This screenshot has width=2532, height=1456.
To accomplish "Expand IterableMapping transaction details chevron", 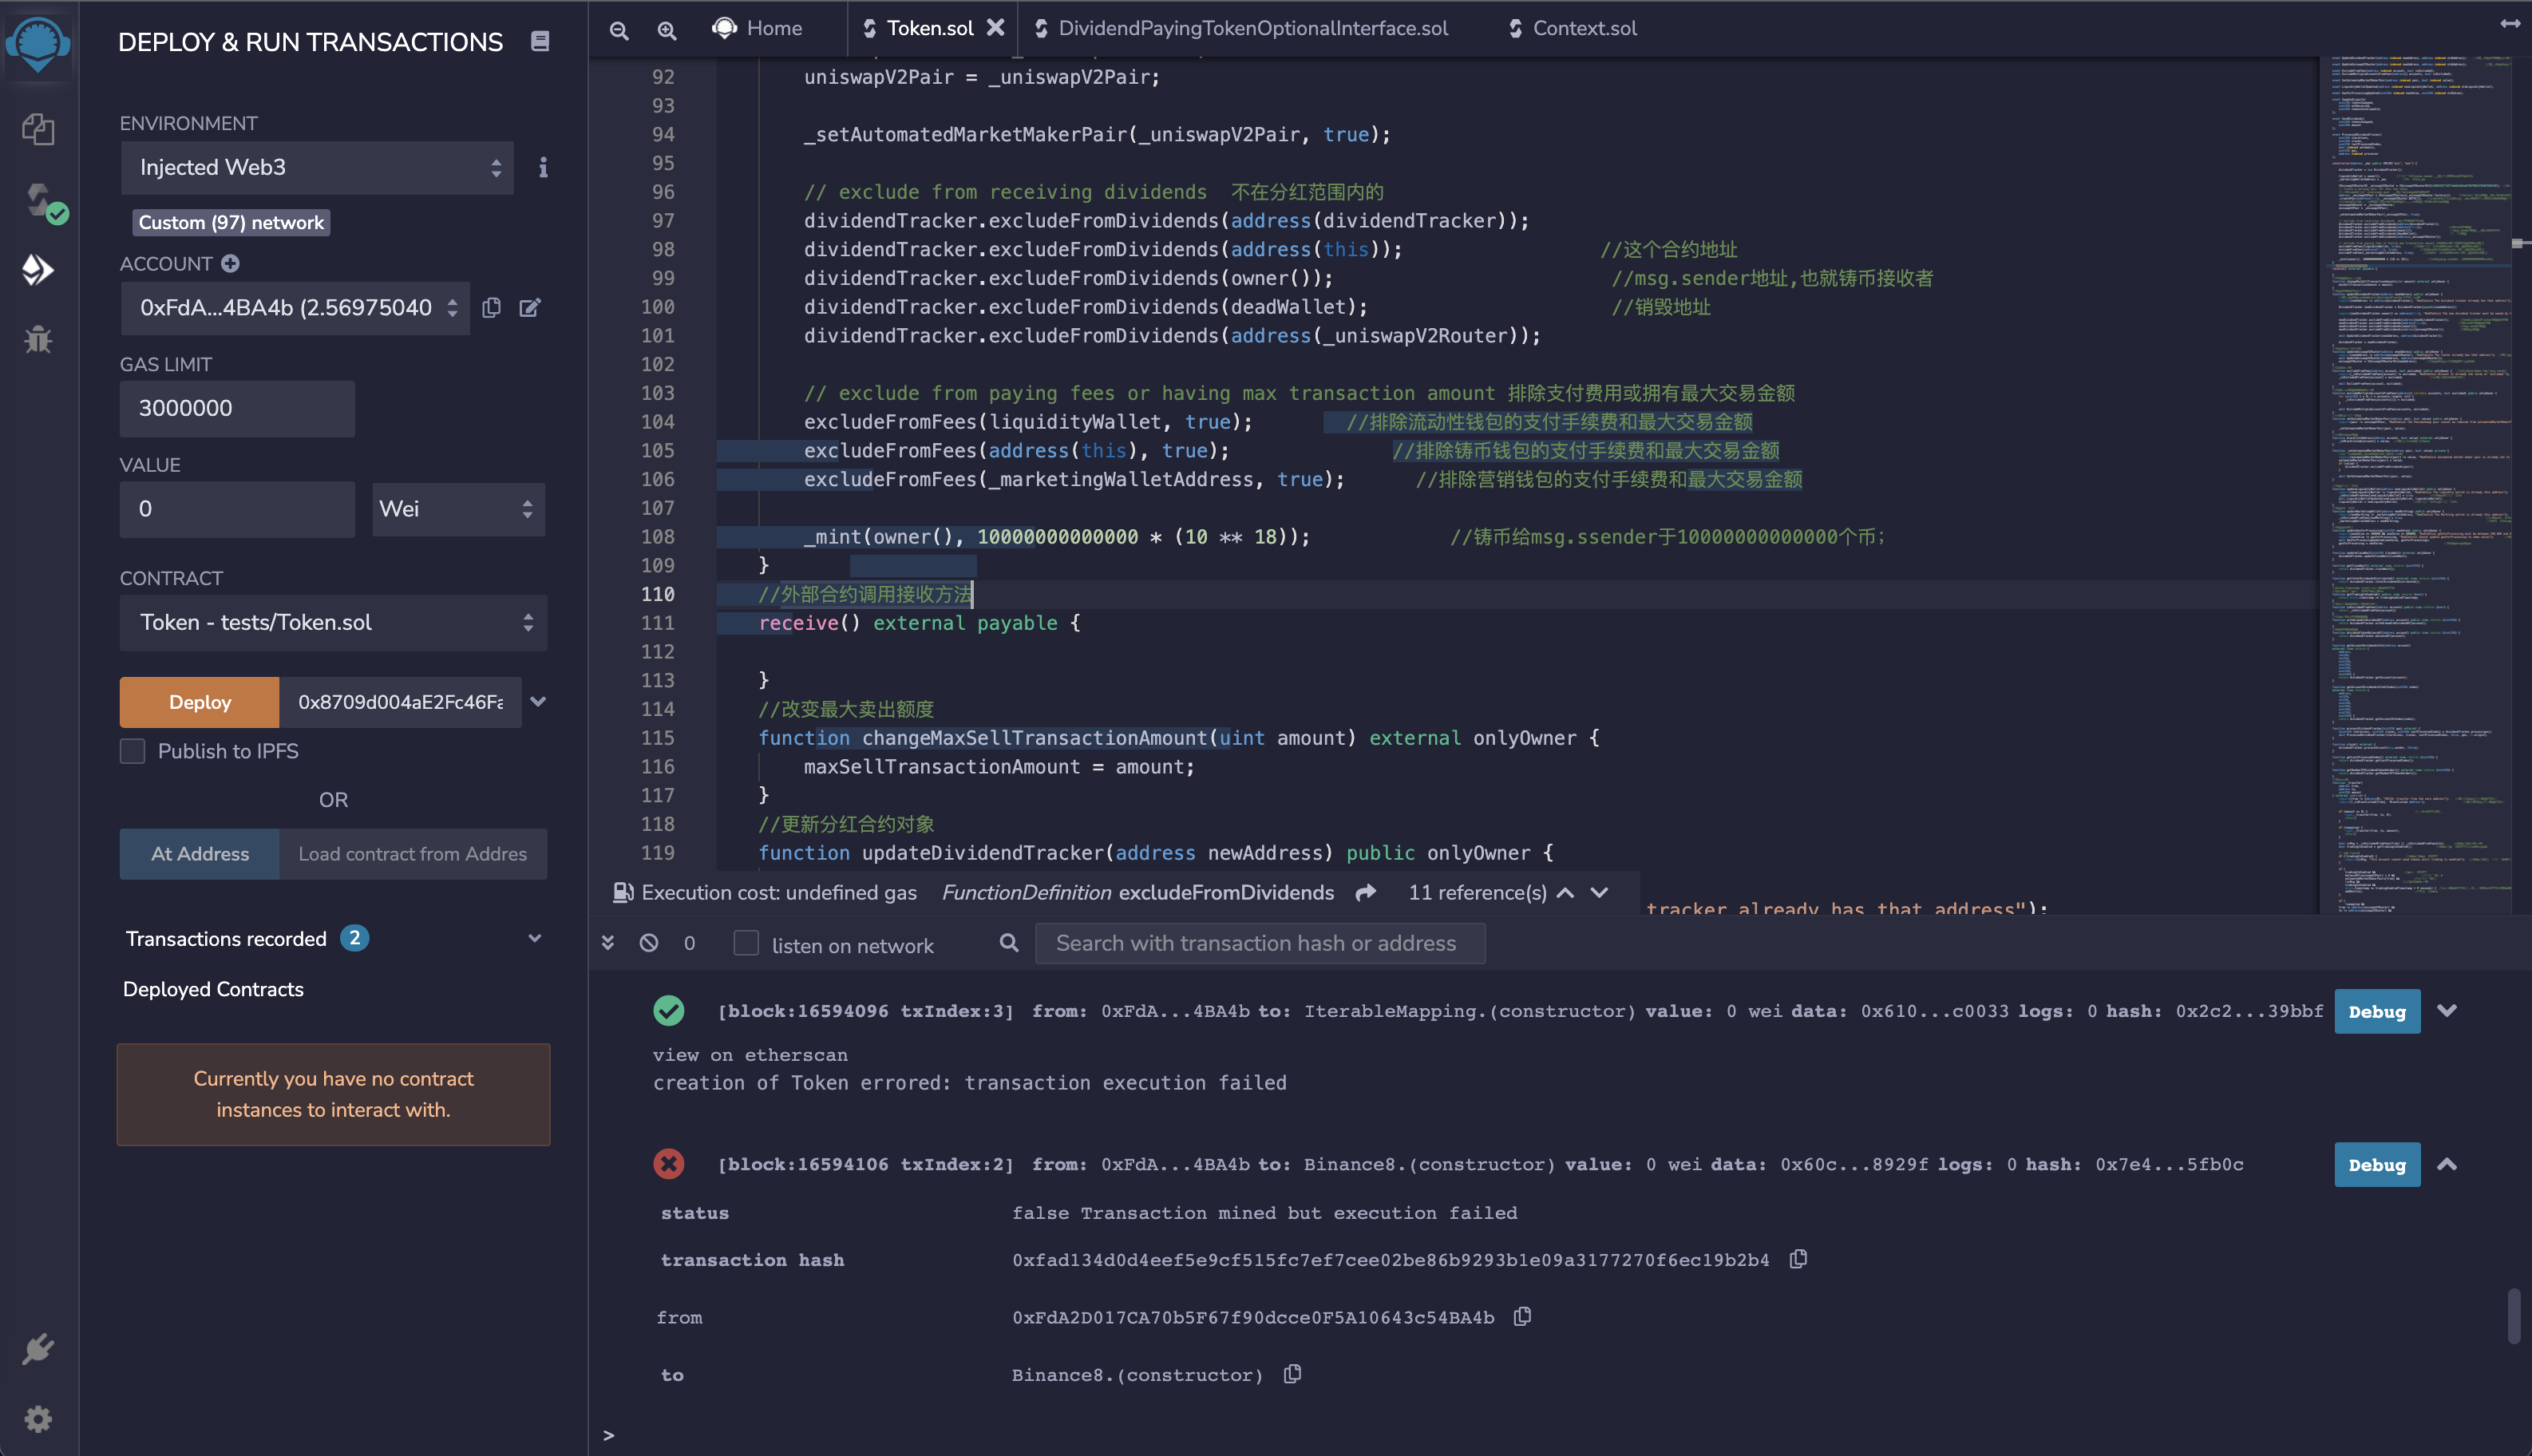I will pyautogui.click(x=2447, y=1011).
